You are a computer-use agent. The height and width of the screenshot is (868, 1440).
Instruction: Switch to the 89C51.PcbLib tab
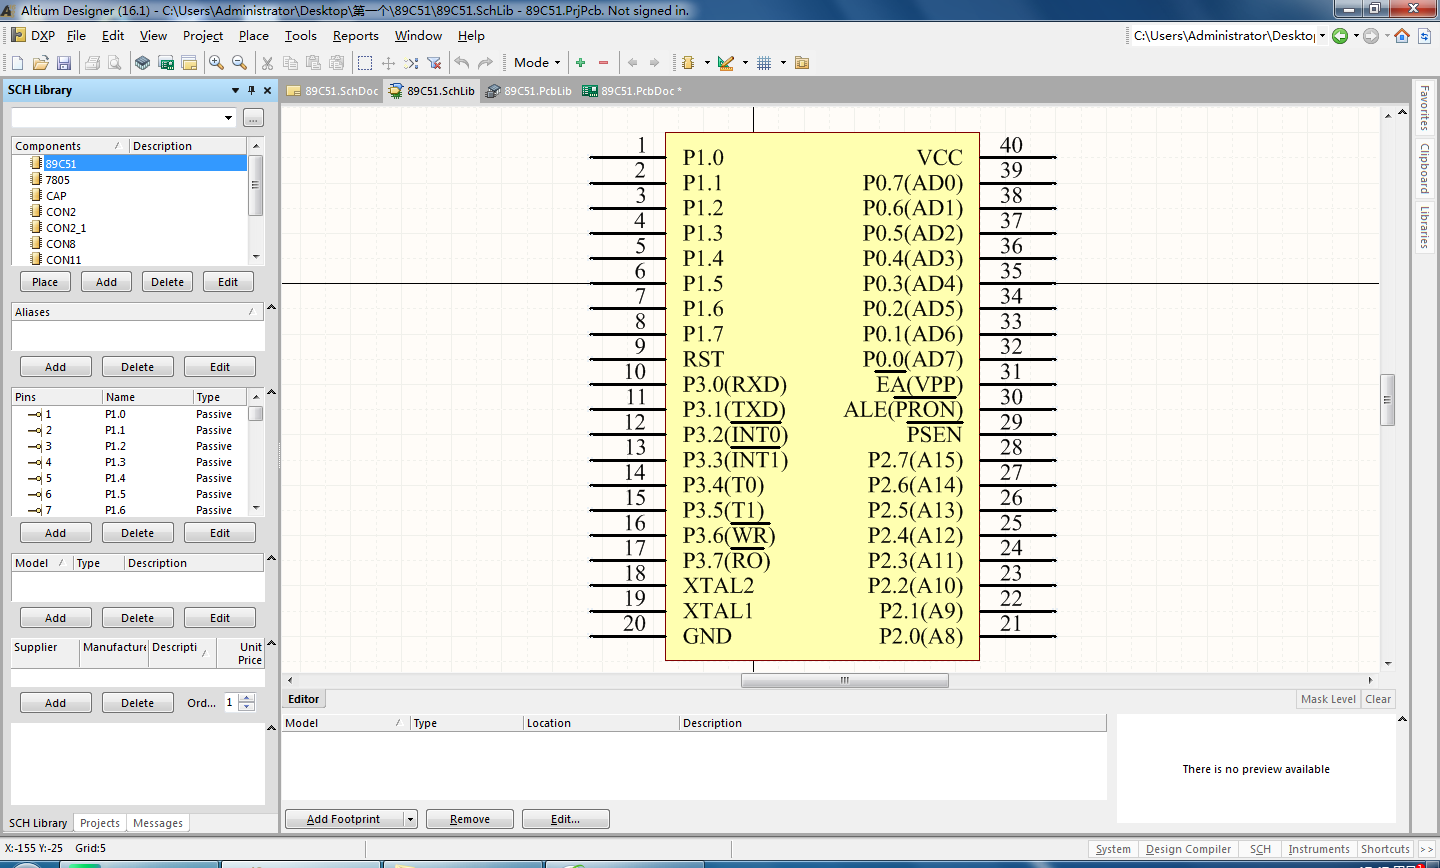click(529, 91)
